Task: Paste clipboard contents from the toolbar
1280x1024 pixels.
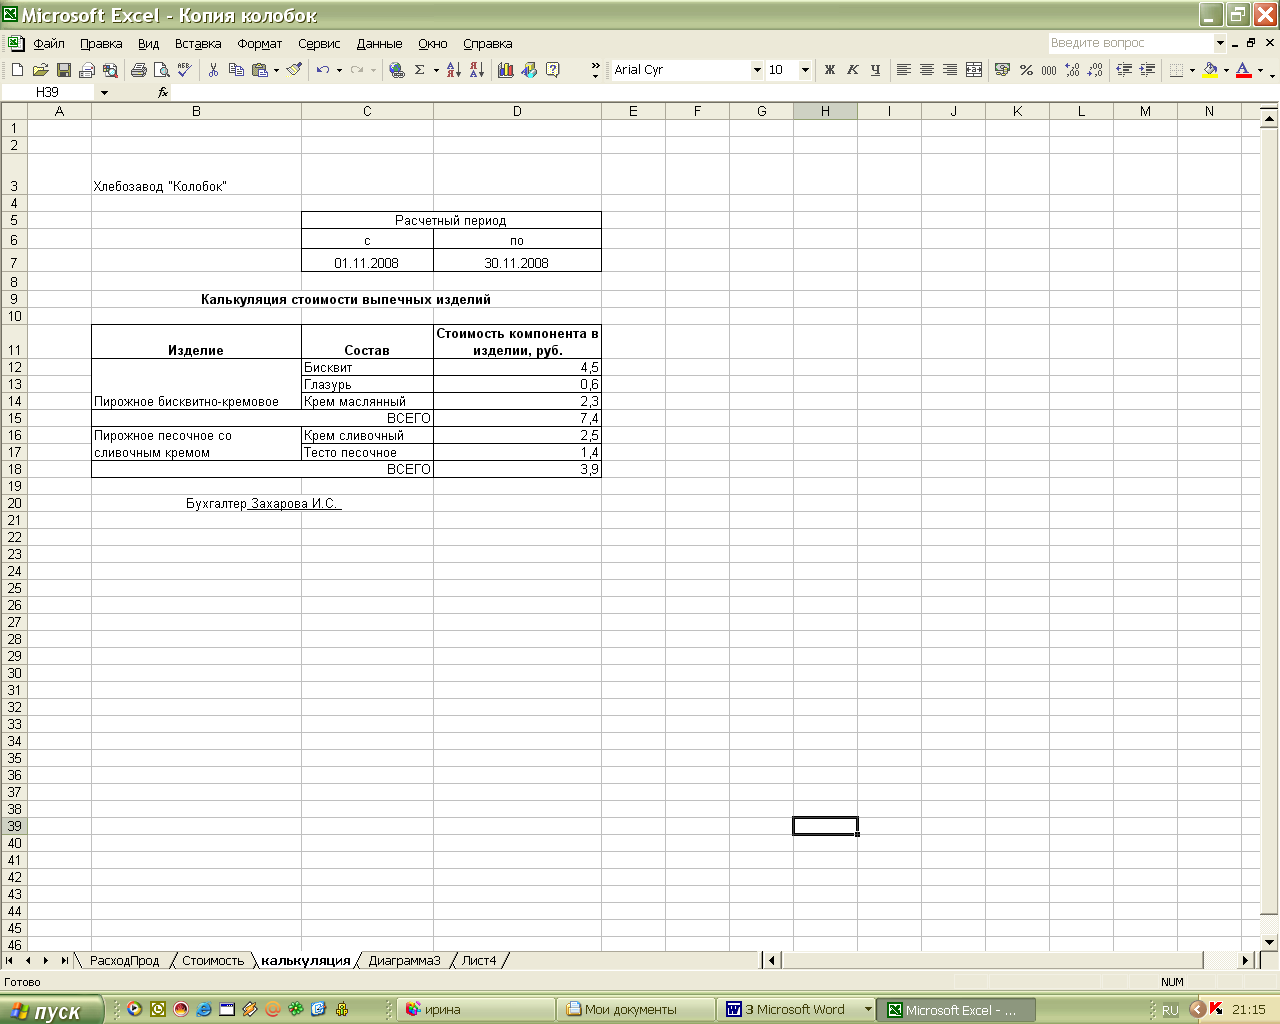Action: (260, 70)
